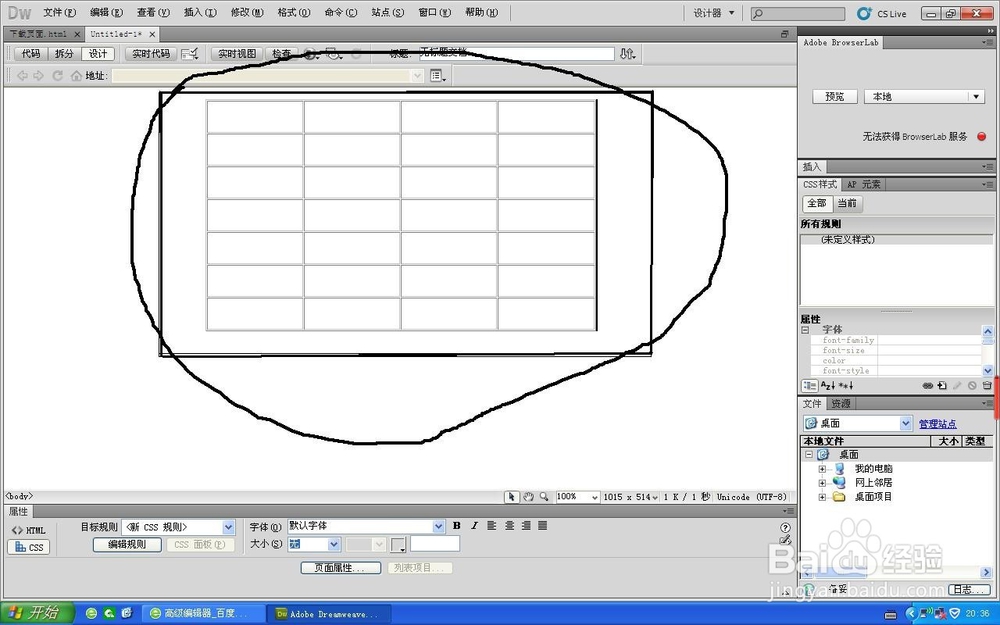
Task: Open the 管理站点 link
Action: (938, 424)
